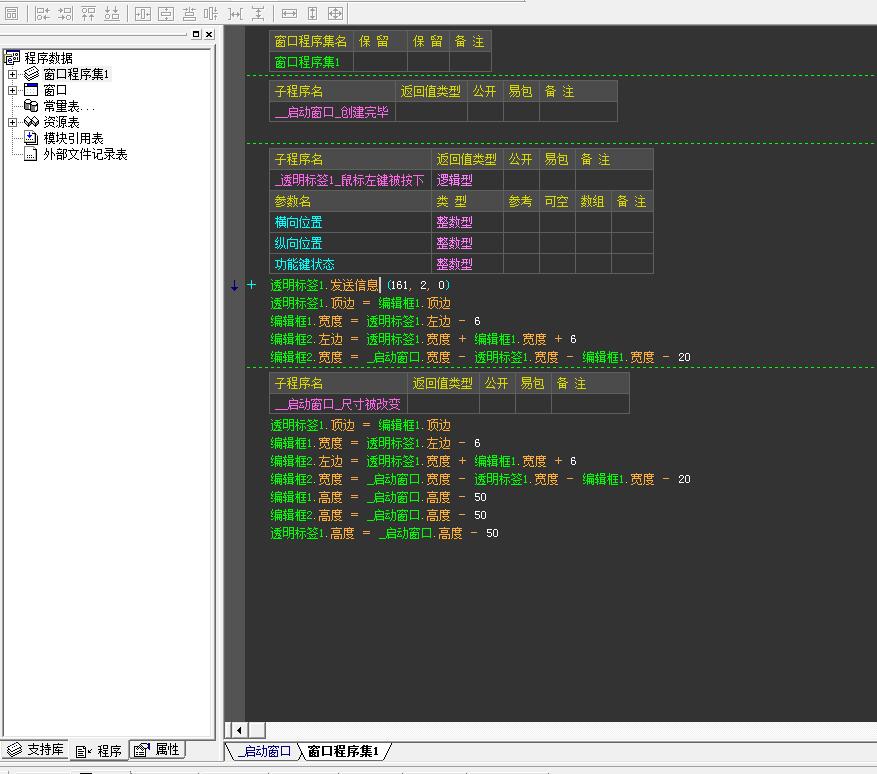Click code line 透明标签1.高度 = _启动窗口.高度 - 50
877x774 pixels.
coord(384,533)
